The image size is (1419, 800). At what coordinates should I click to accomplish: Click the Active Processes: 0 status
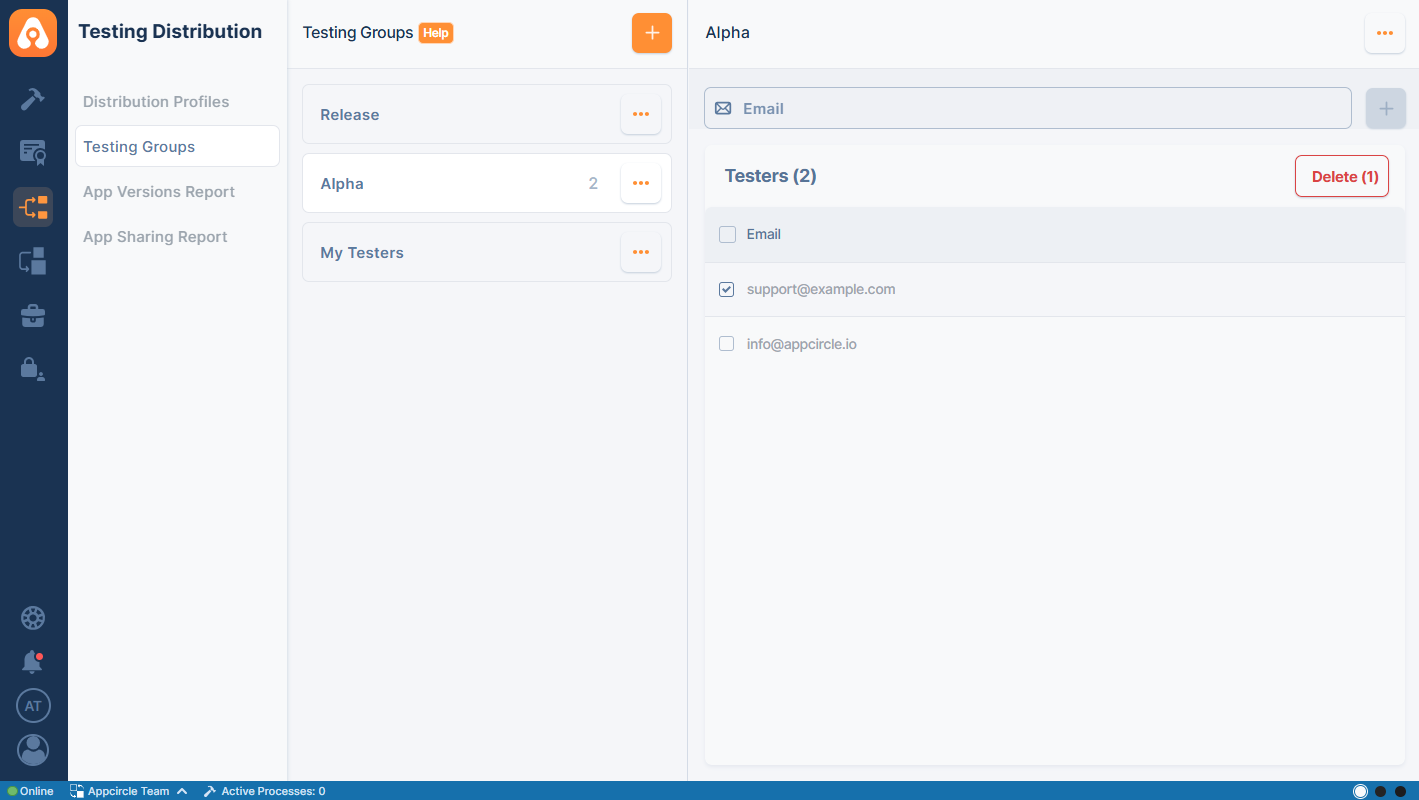coord(273,791)
